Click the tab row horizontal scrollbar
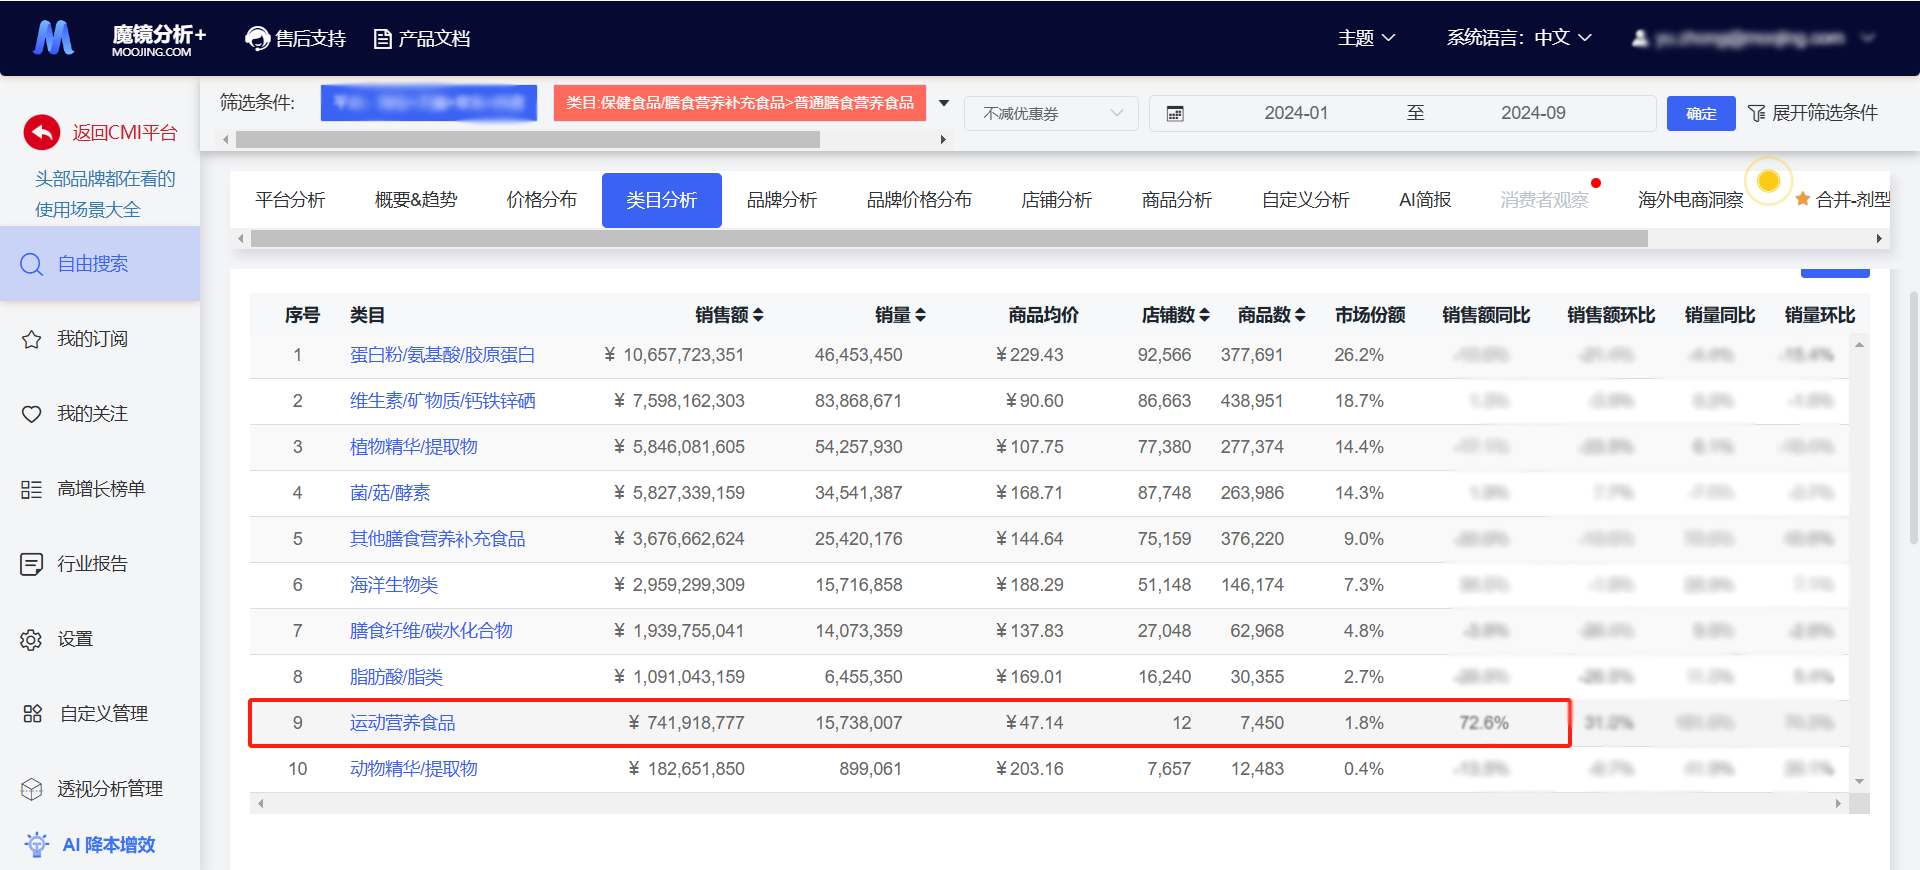 (x=949, y=239)
